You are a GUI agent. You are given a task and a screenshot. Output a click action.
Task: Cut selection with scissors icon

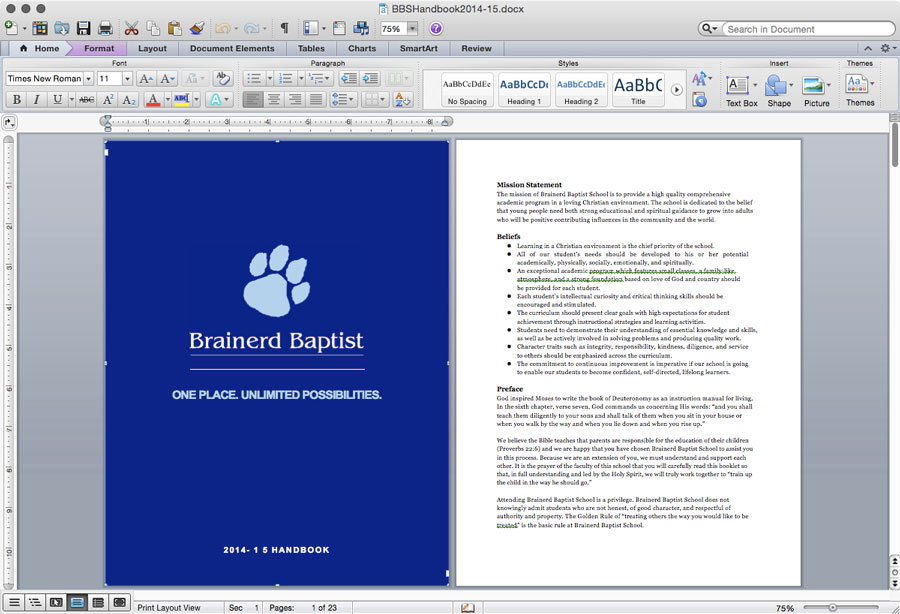pyautogui.click(x=131, y=28)
